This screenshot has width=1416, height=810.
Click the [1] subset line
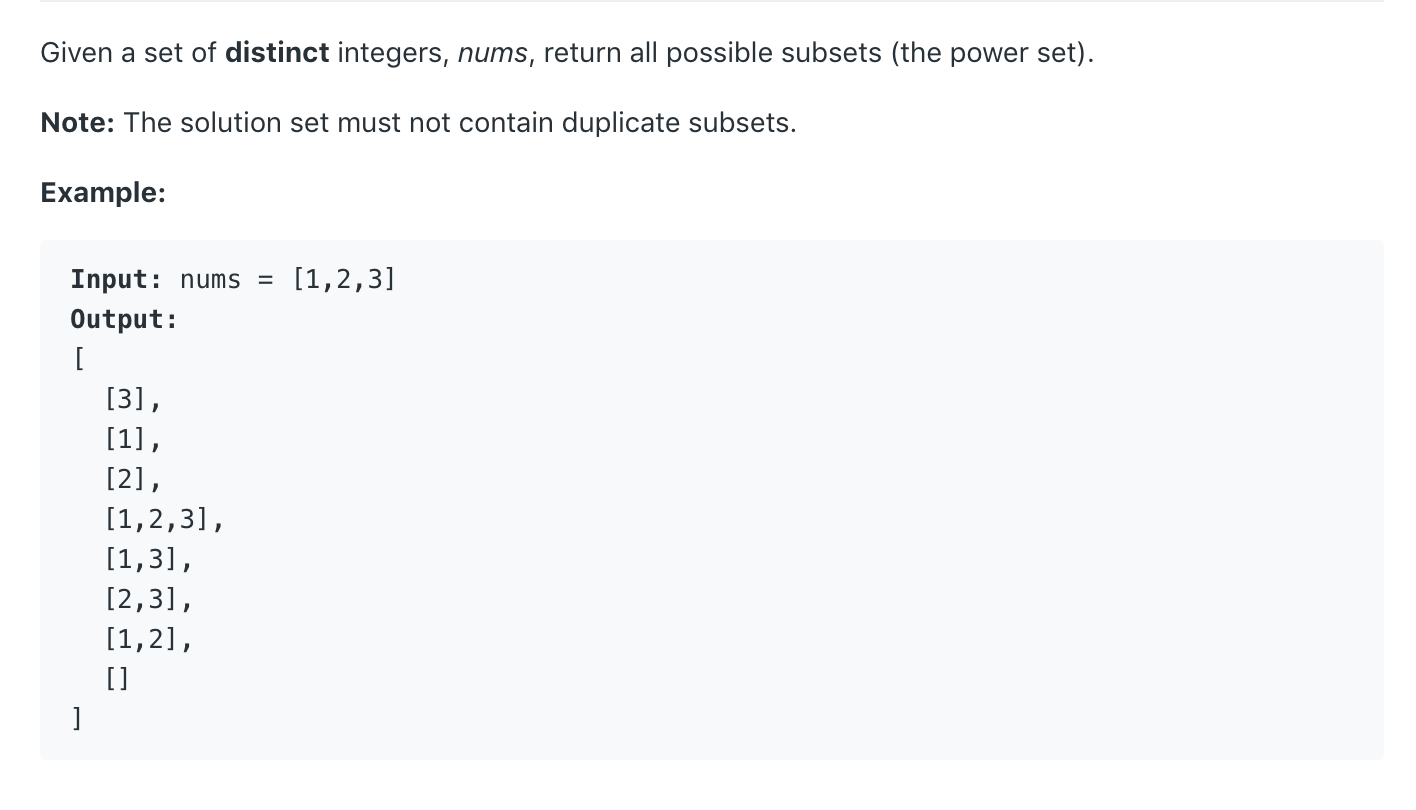[x=132, y=440]
